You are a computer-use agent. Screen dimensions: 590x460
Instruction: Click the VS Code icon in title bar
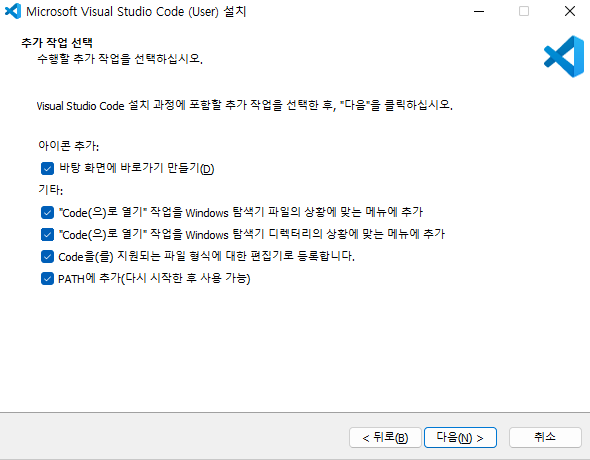pyautogui.click(x=13, y=11)
